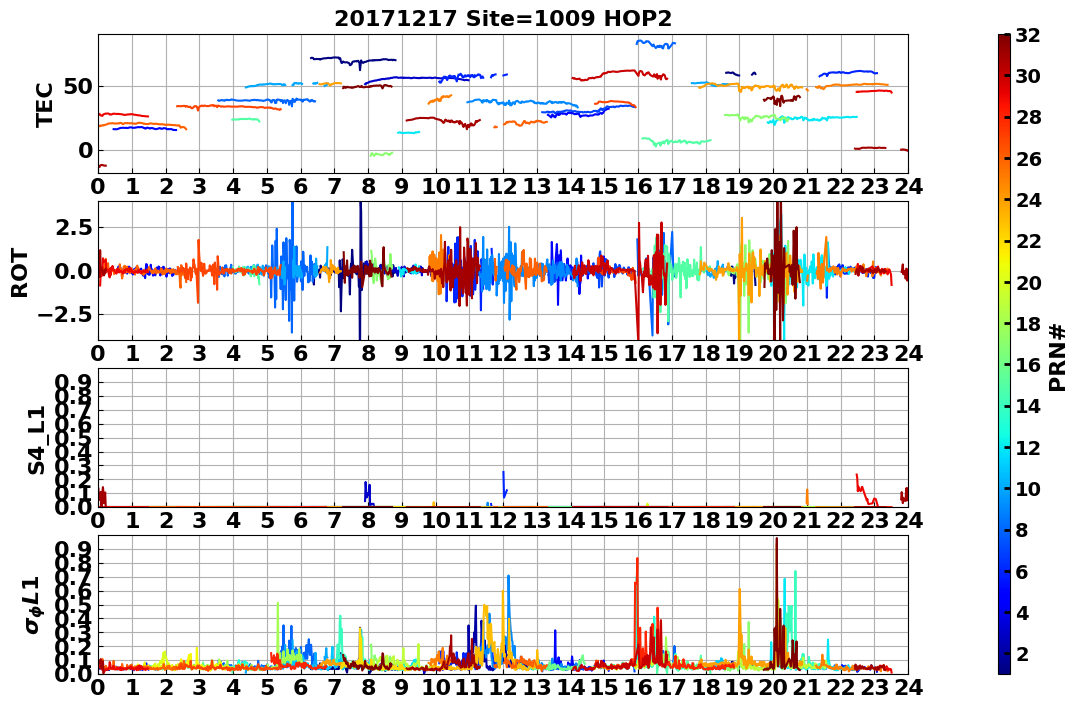The width and height of the screenshot is (1077, 709).
Task: Click the colorbar tick label 28
Action: [x=1028, y=117]
